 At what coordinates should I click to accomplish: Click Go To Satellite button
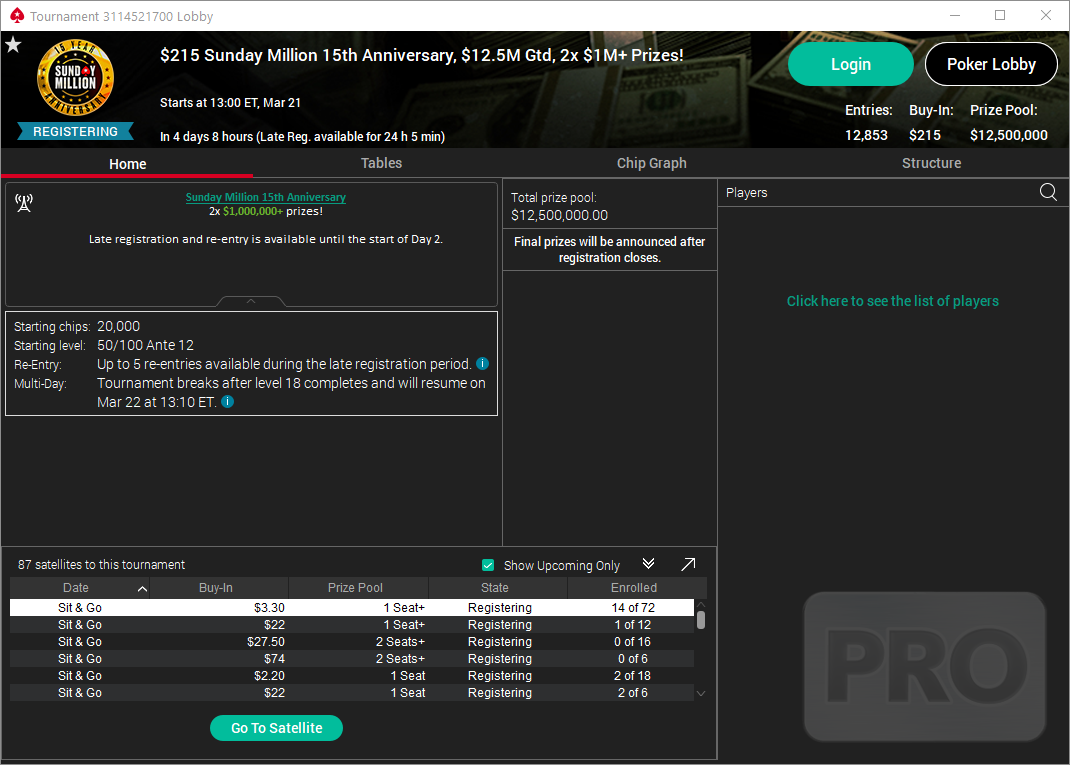click(276, 728)
